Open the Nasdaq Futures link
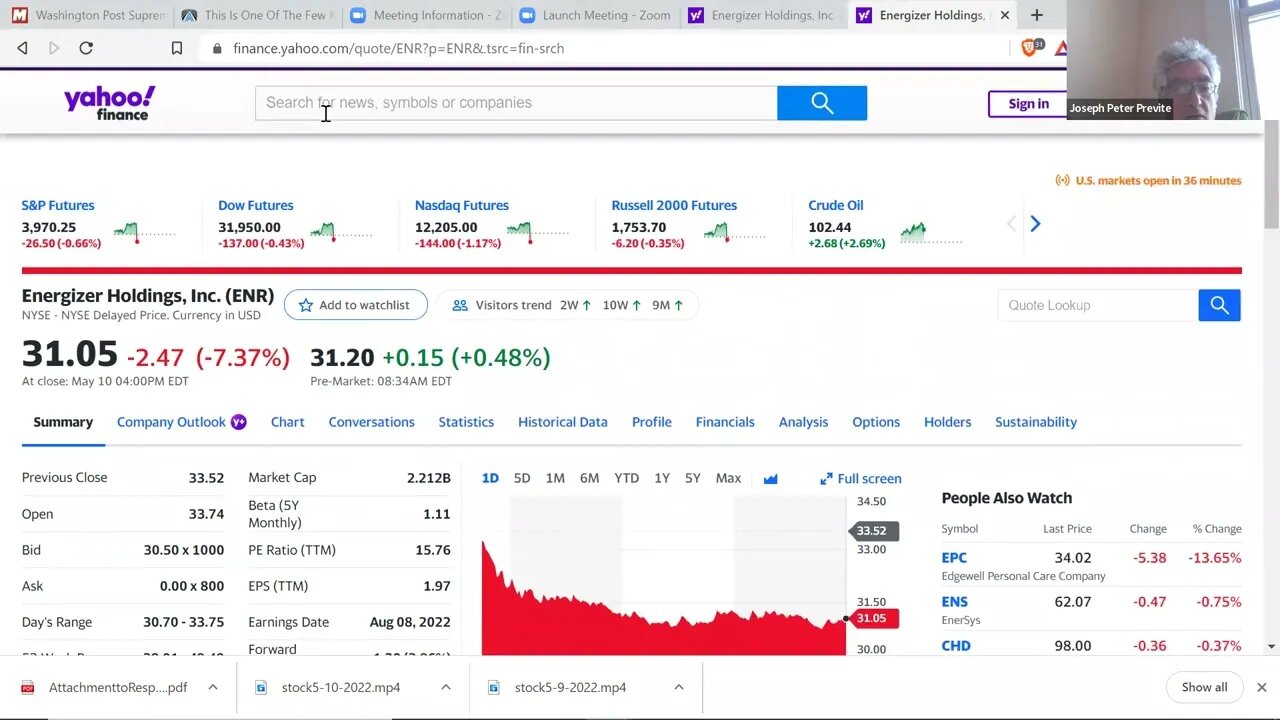1280x720 pixels. point(462,205)
